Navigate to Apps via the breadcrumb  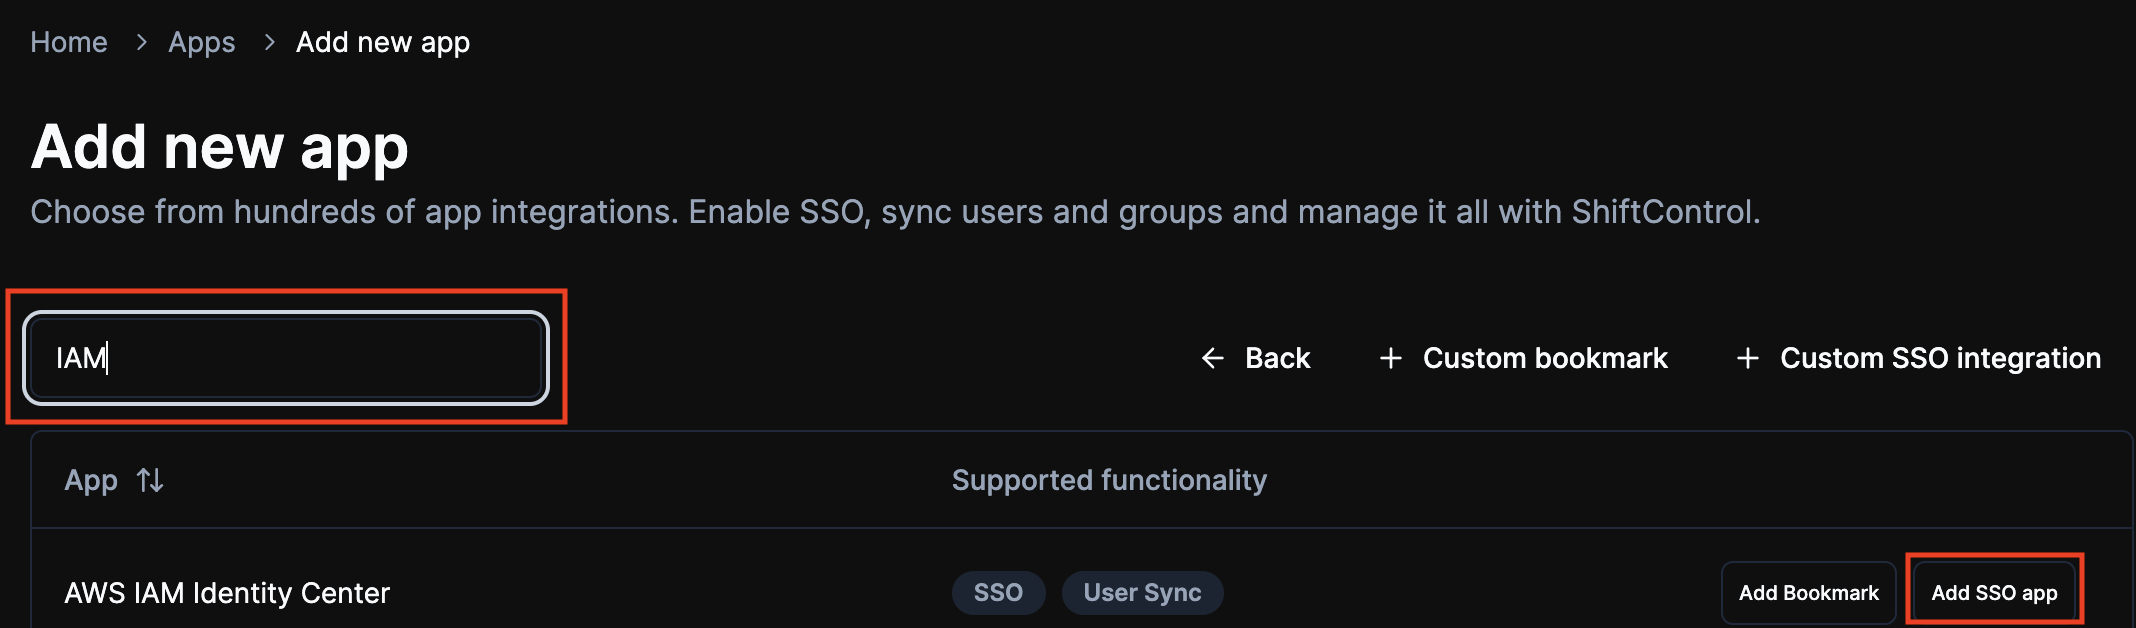(201, 43)
